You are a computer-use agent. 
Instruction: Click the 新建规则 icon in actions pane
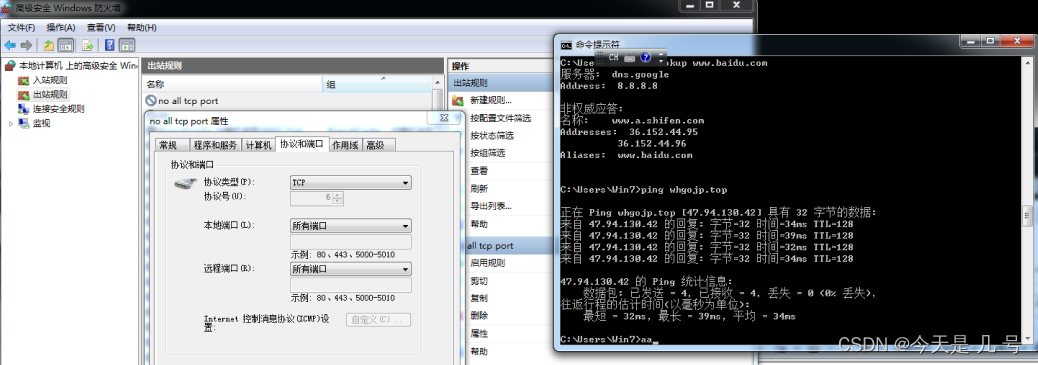click(457, 101)
